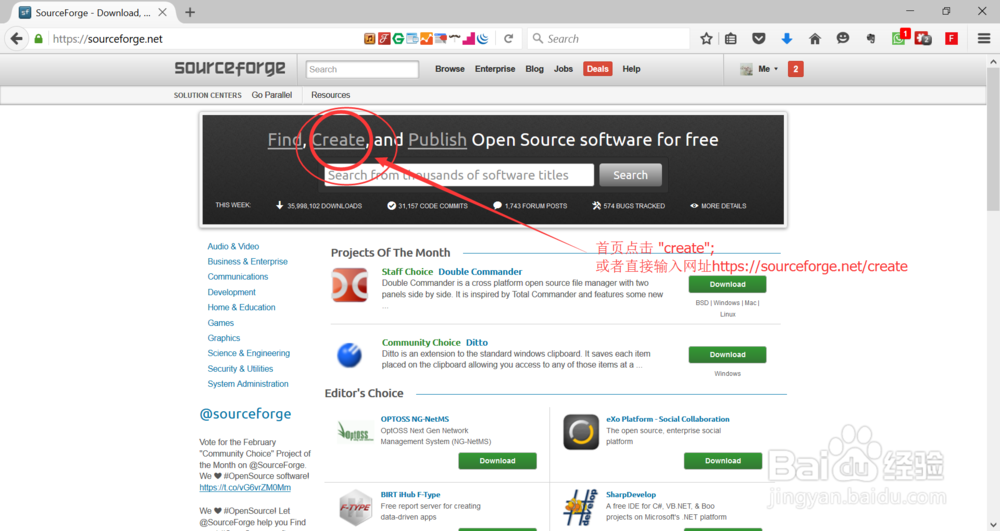Click the orange music note icon in address bar

tap(369, 39)
